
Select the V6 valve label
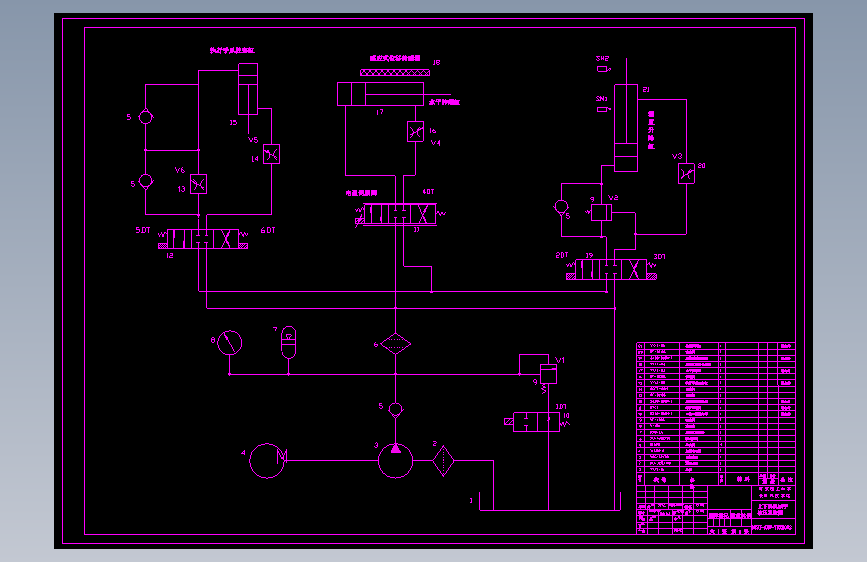pyautogui.click(x=180, y=170)
